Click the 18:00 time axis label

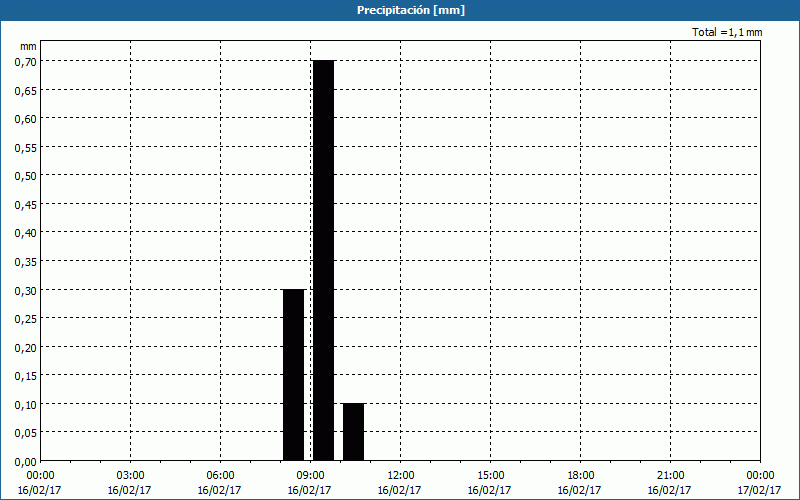pos(580,476)
